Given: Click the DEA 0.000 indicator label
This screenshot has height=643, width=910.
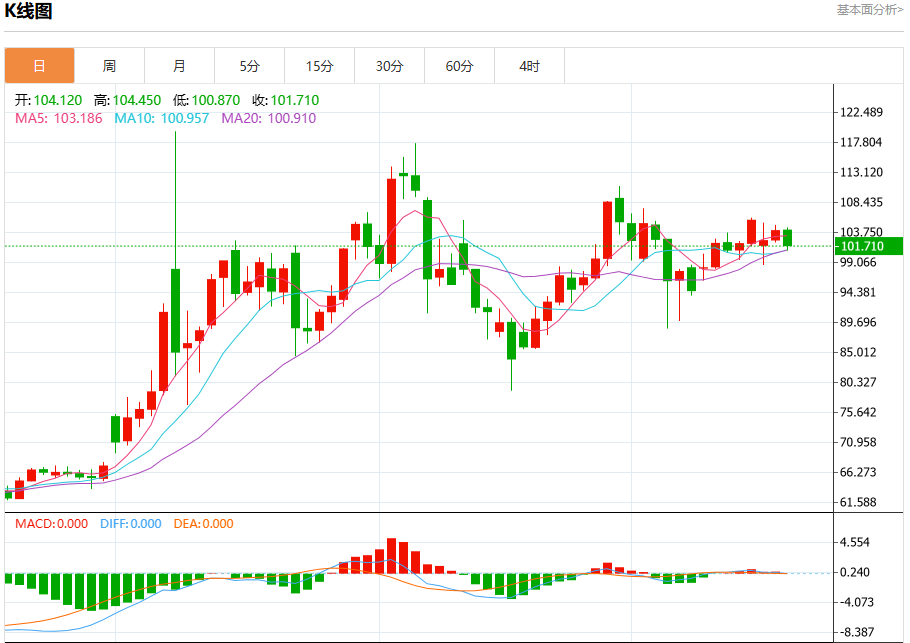Looking at the screenshot, I should tap(204, 523).
